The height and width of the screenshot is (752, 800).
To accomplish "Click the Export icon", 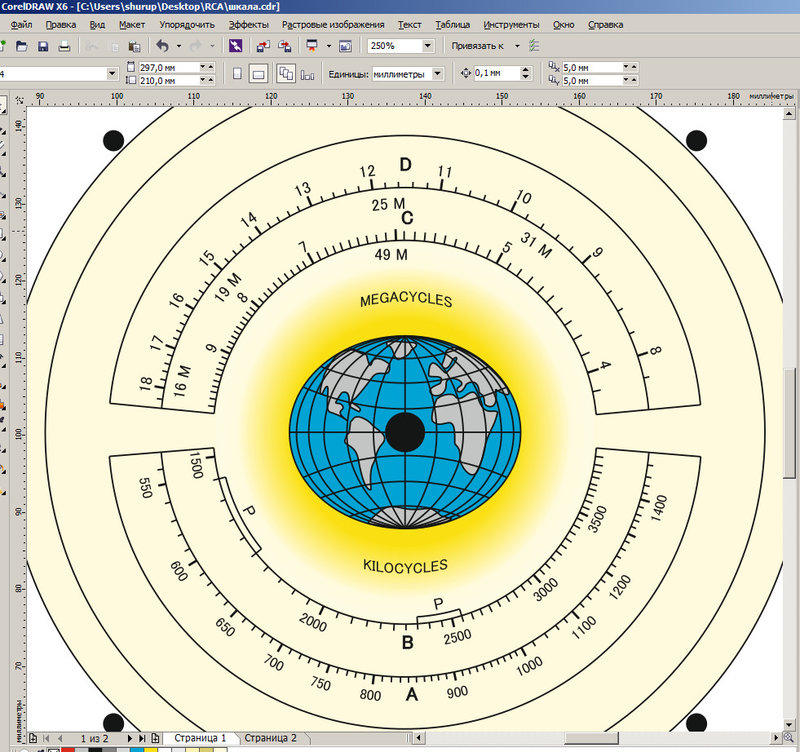I will tap(285, 46).
